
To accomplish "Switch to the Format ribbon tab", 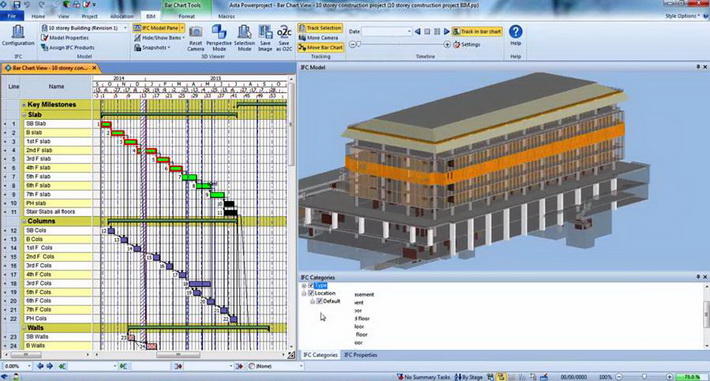I will pos(187,16).
